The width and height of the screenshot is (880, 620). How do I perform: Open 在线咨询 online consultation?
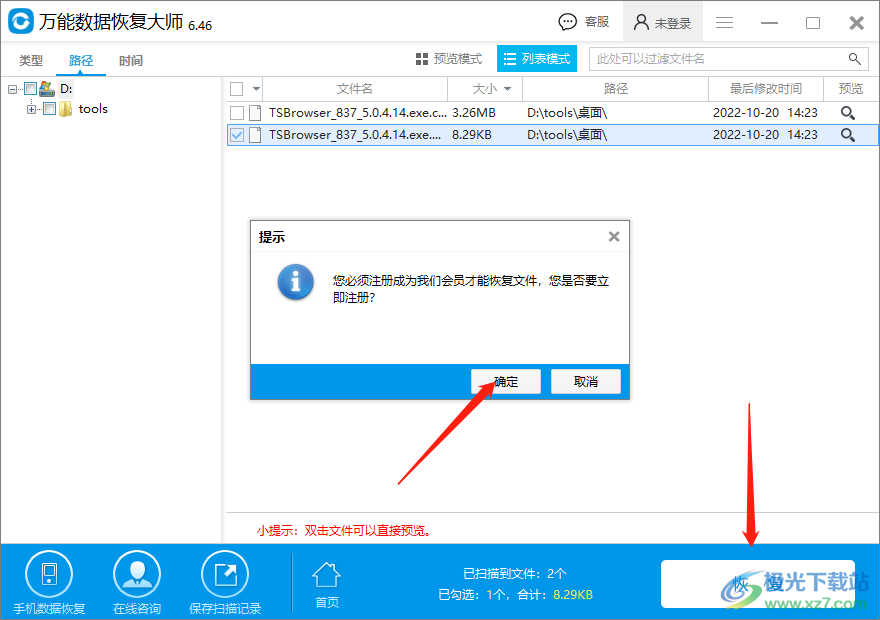pyautogui.click(x=137, y=583)
